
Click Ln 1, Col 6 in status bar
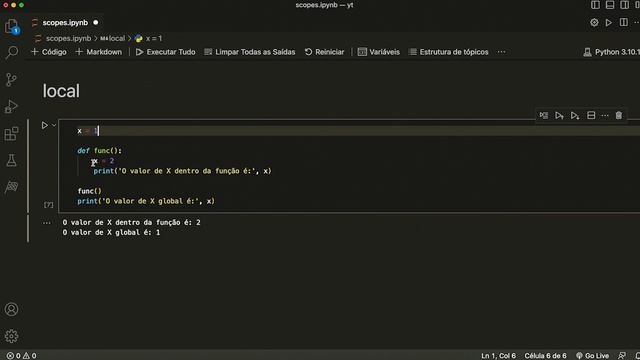pos(498,356)
